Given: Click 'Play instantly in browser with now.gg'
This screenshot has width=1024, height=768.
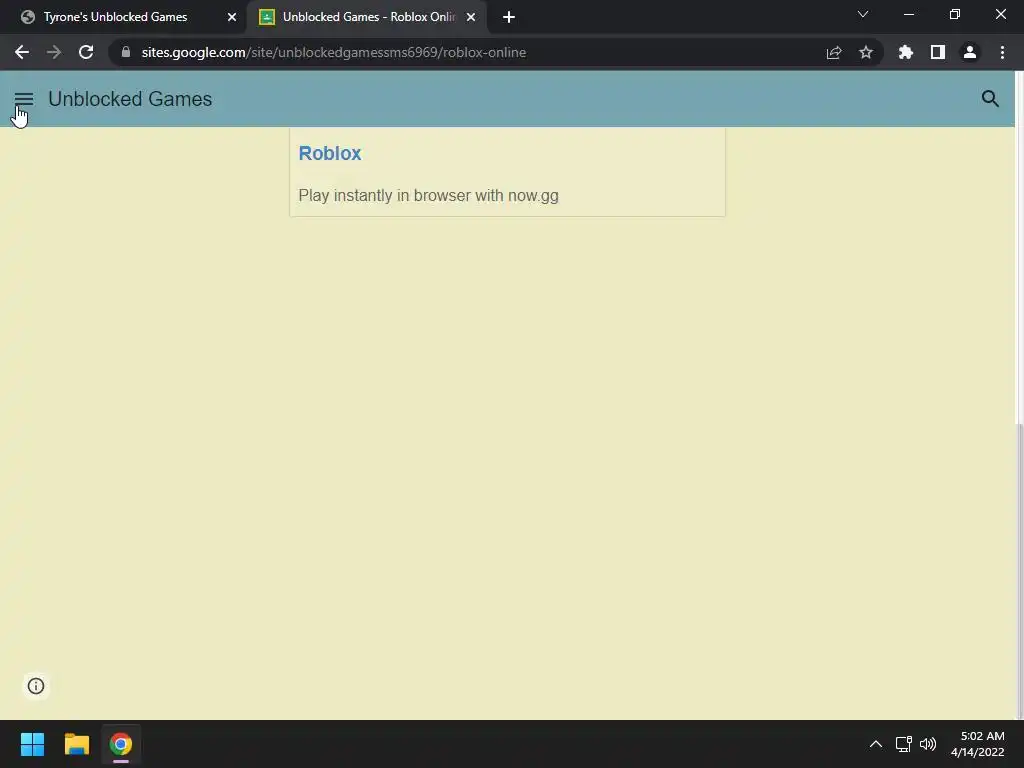Looking at the screenshot, I should [428, 195].
